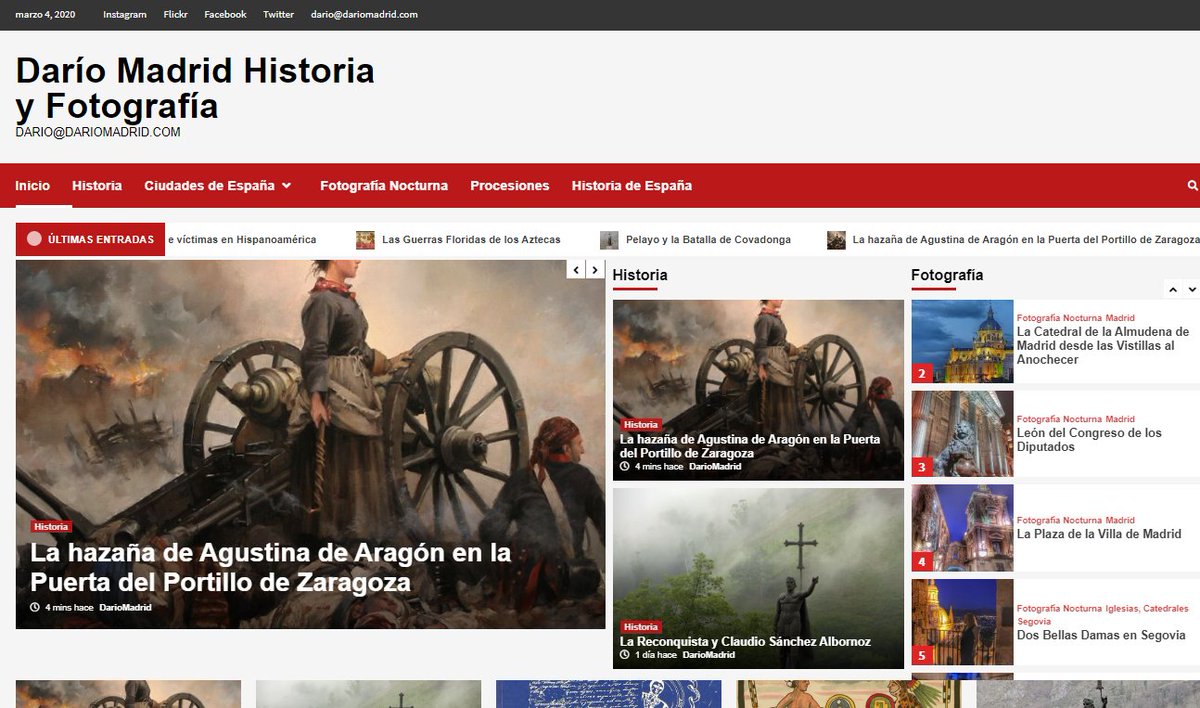Open the search magnifier icon in red navbar

pos(1192,186)
